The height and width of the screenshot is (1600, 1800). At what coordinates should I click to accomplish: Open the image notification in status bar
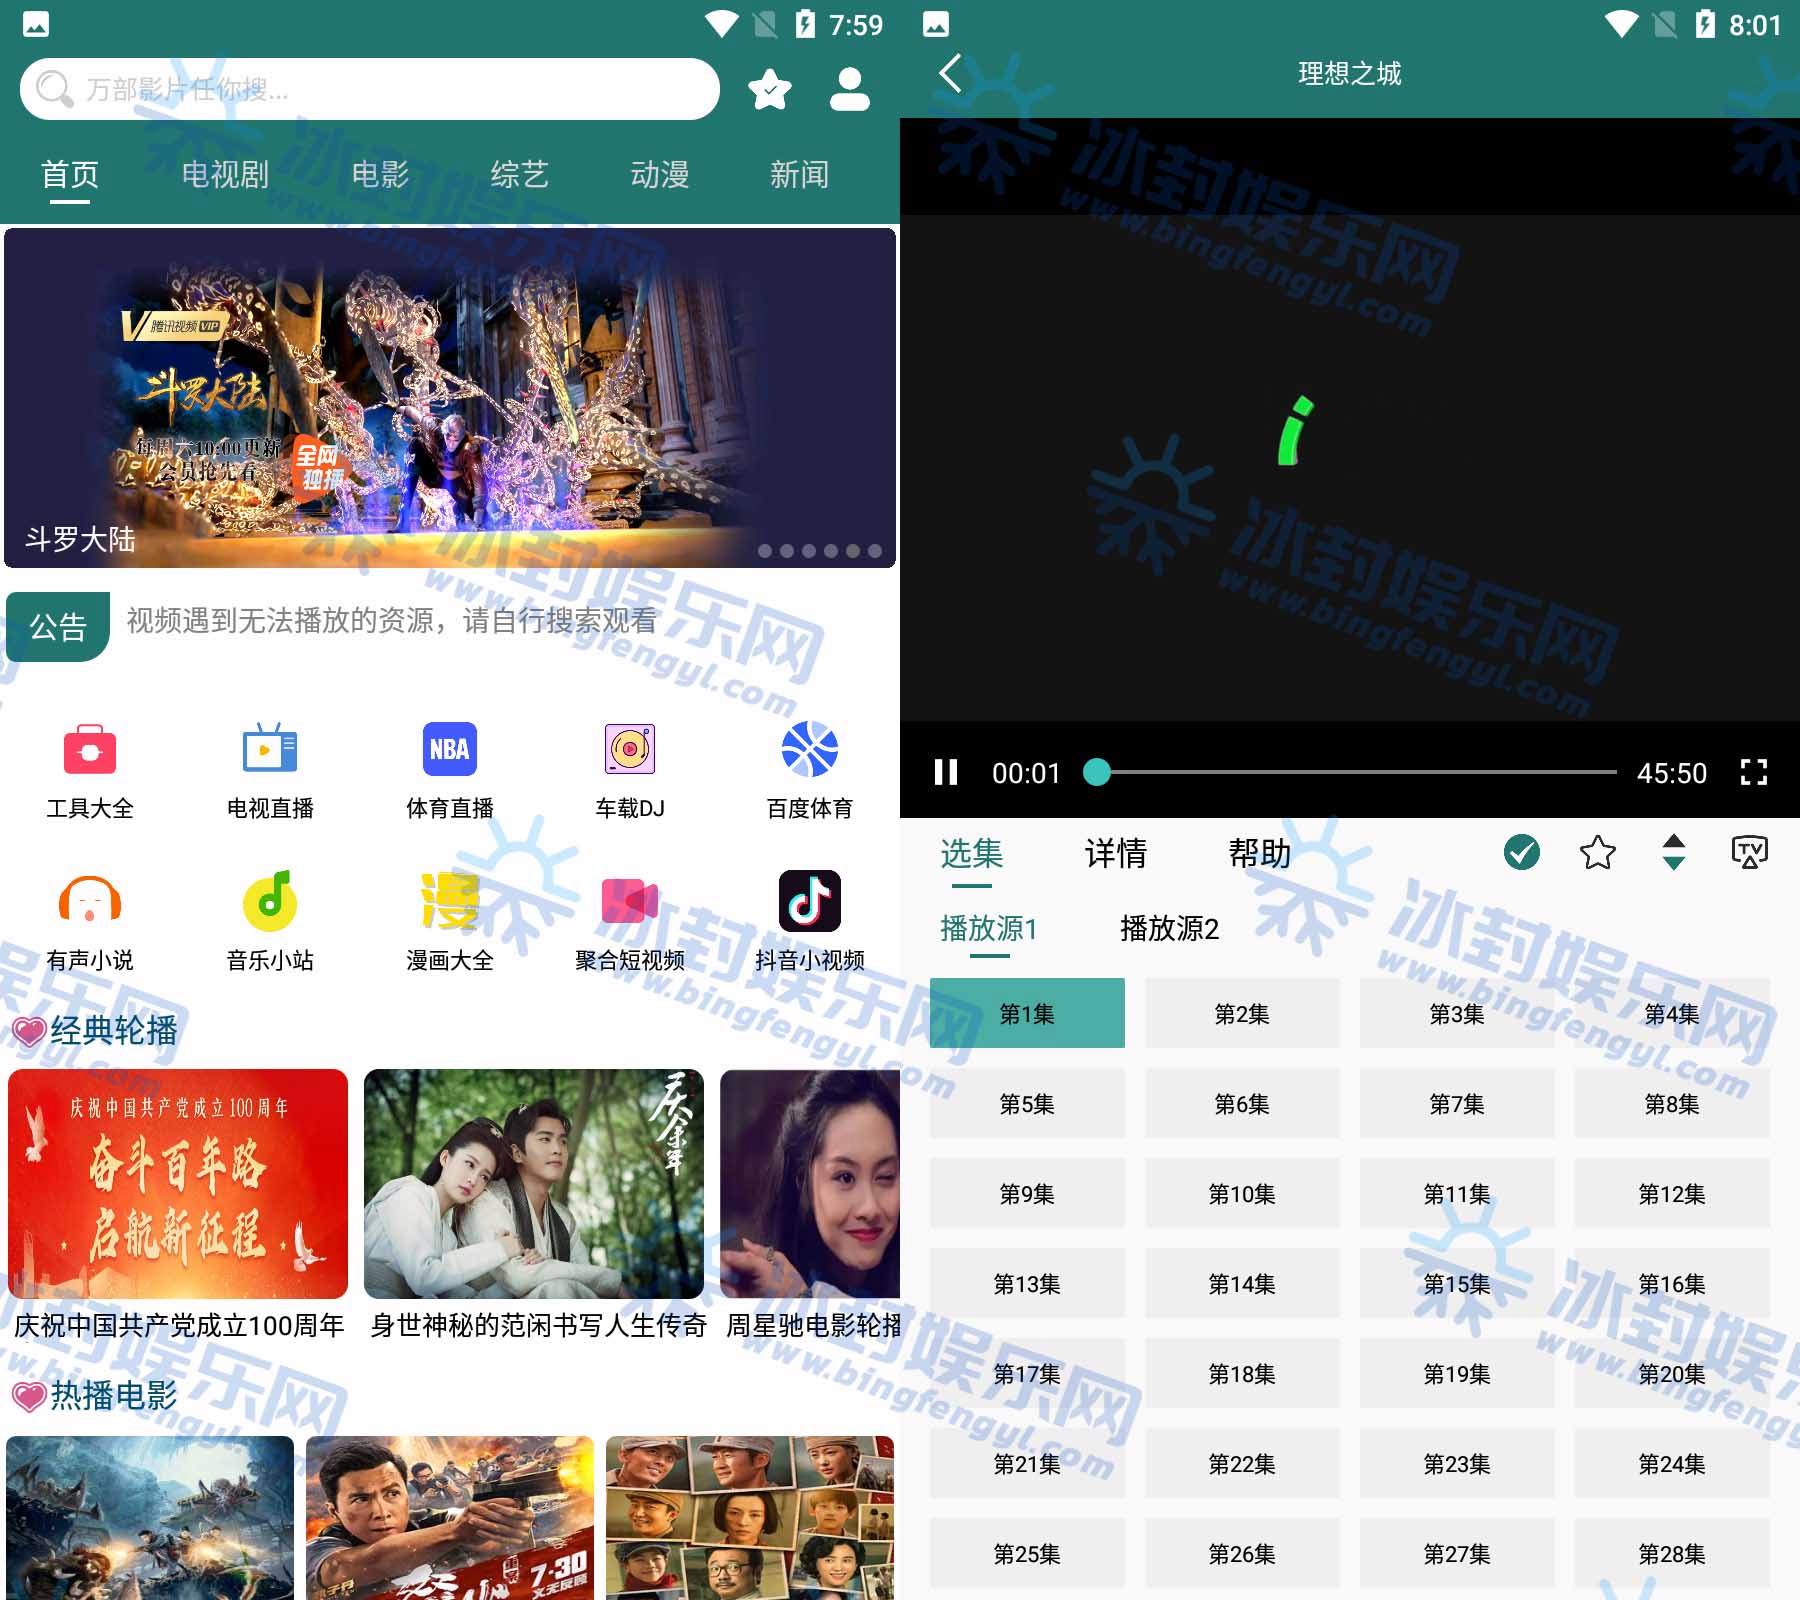pos(36,24)
